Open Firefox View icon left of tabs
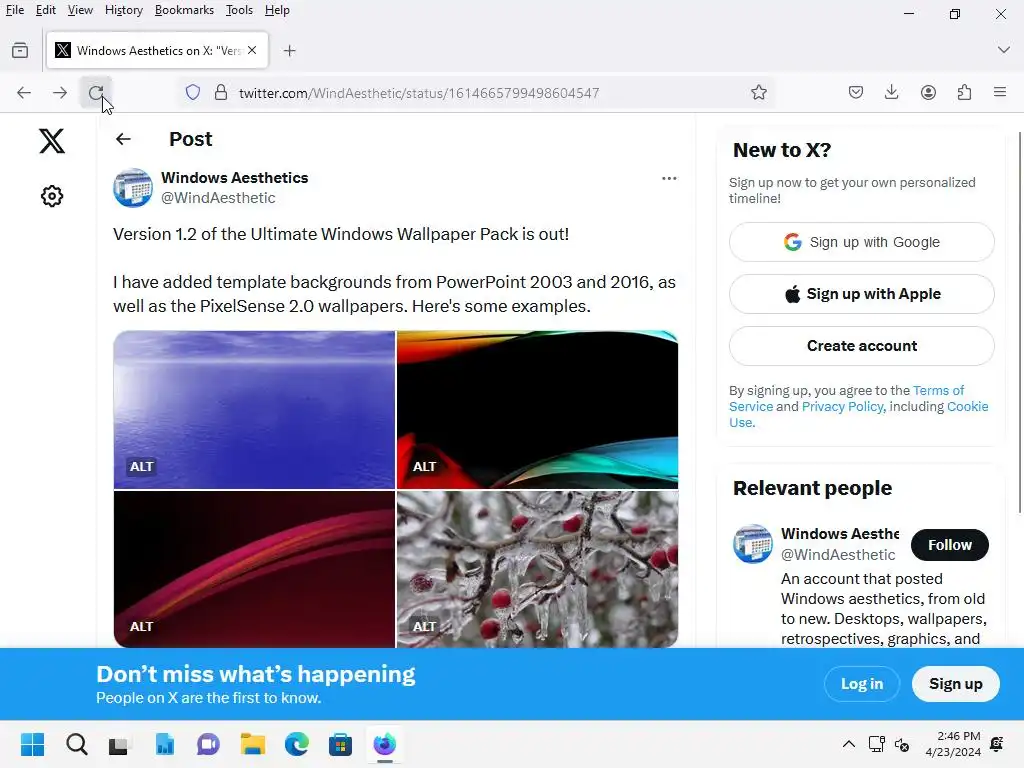This screenshot has width=1024, height=768. point(20,50)
